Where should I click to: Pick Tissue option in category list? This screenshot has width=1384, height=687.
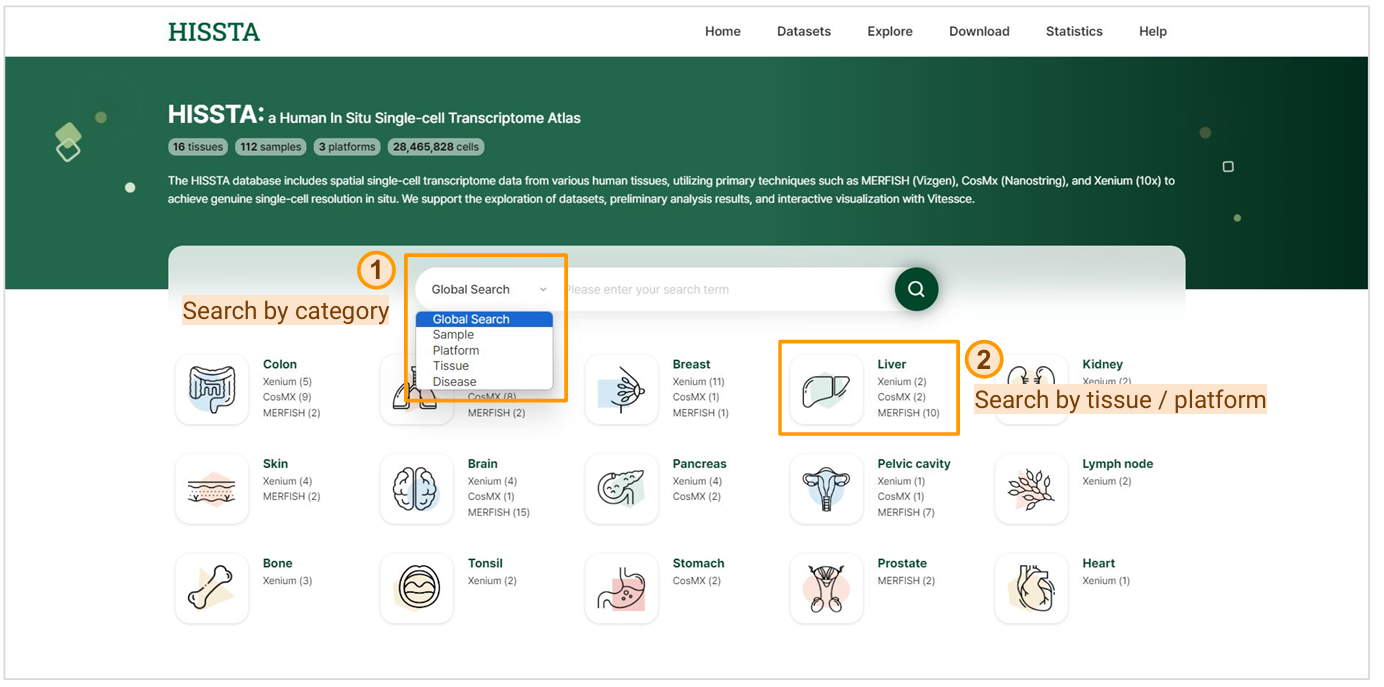(450, 366)
